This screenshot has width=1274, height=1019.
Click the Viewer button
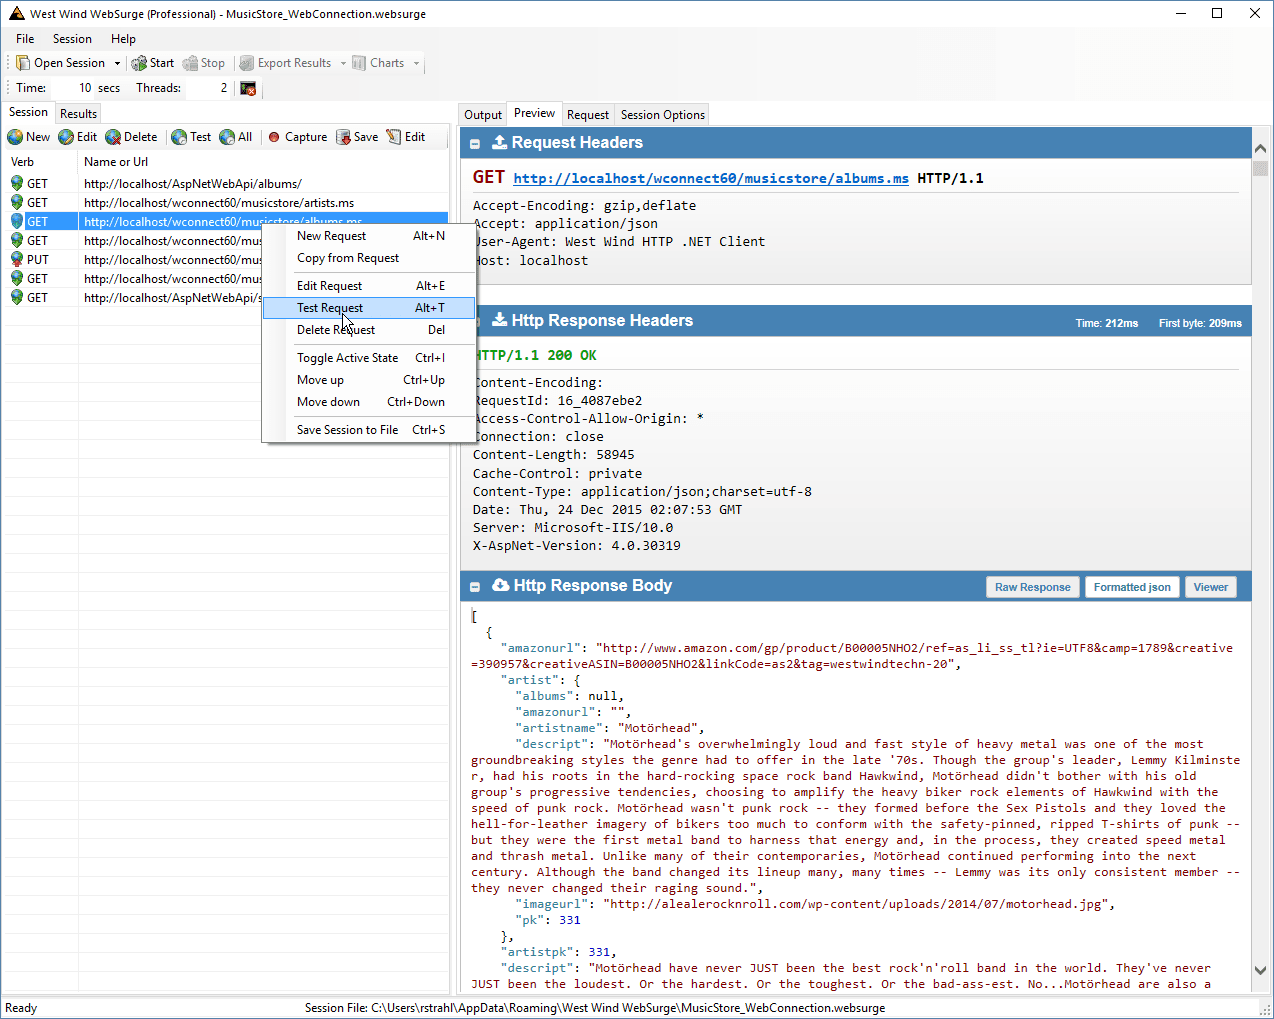[x=1211, y=587]
